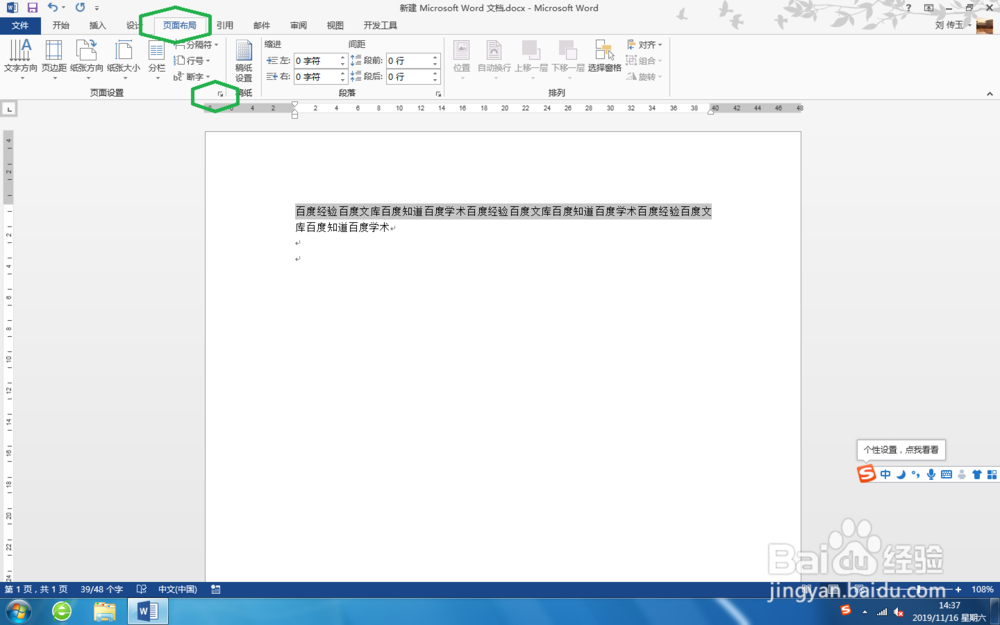Open paragraph dialog launcher in 段落 group

point(438,94)
